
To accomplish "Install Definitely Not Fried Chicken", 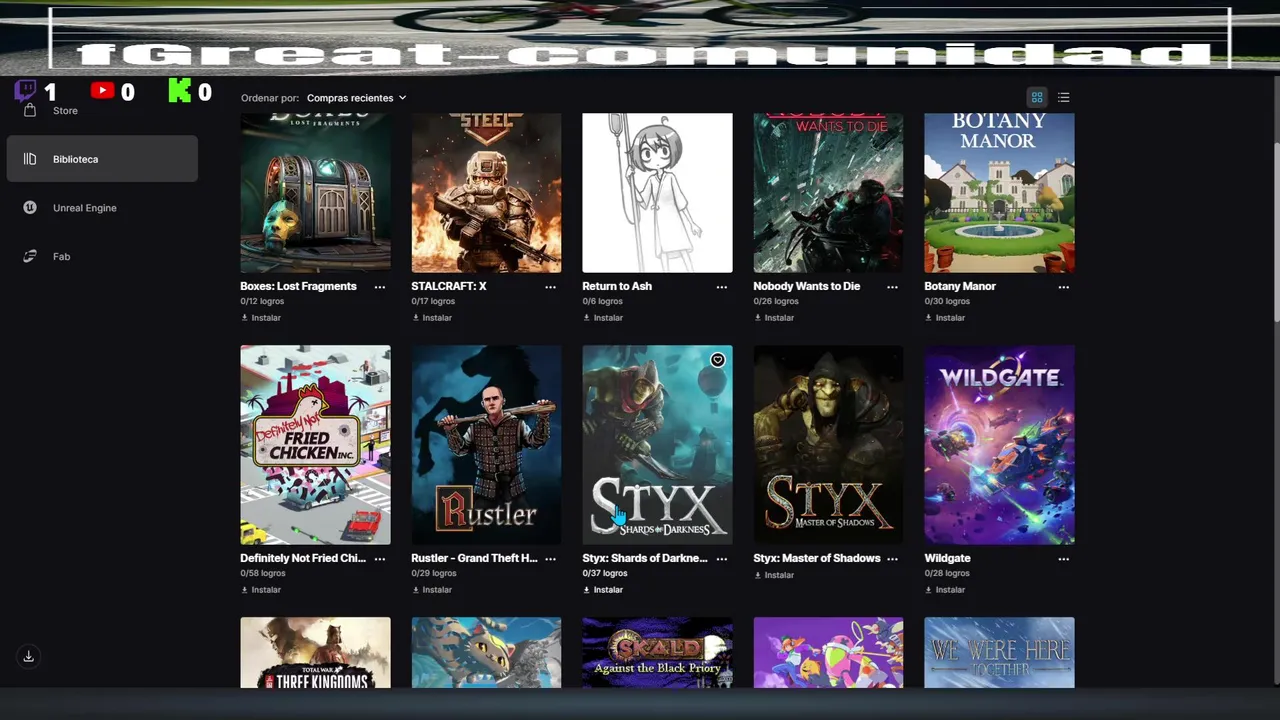I will (x=261, y=590).
